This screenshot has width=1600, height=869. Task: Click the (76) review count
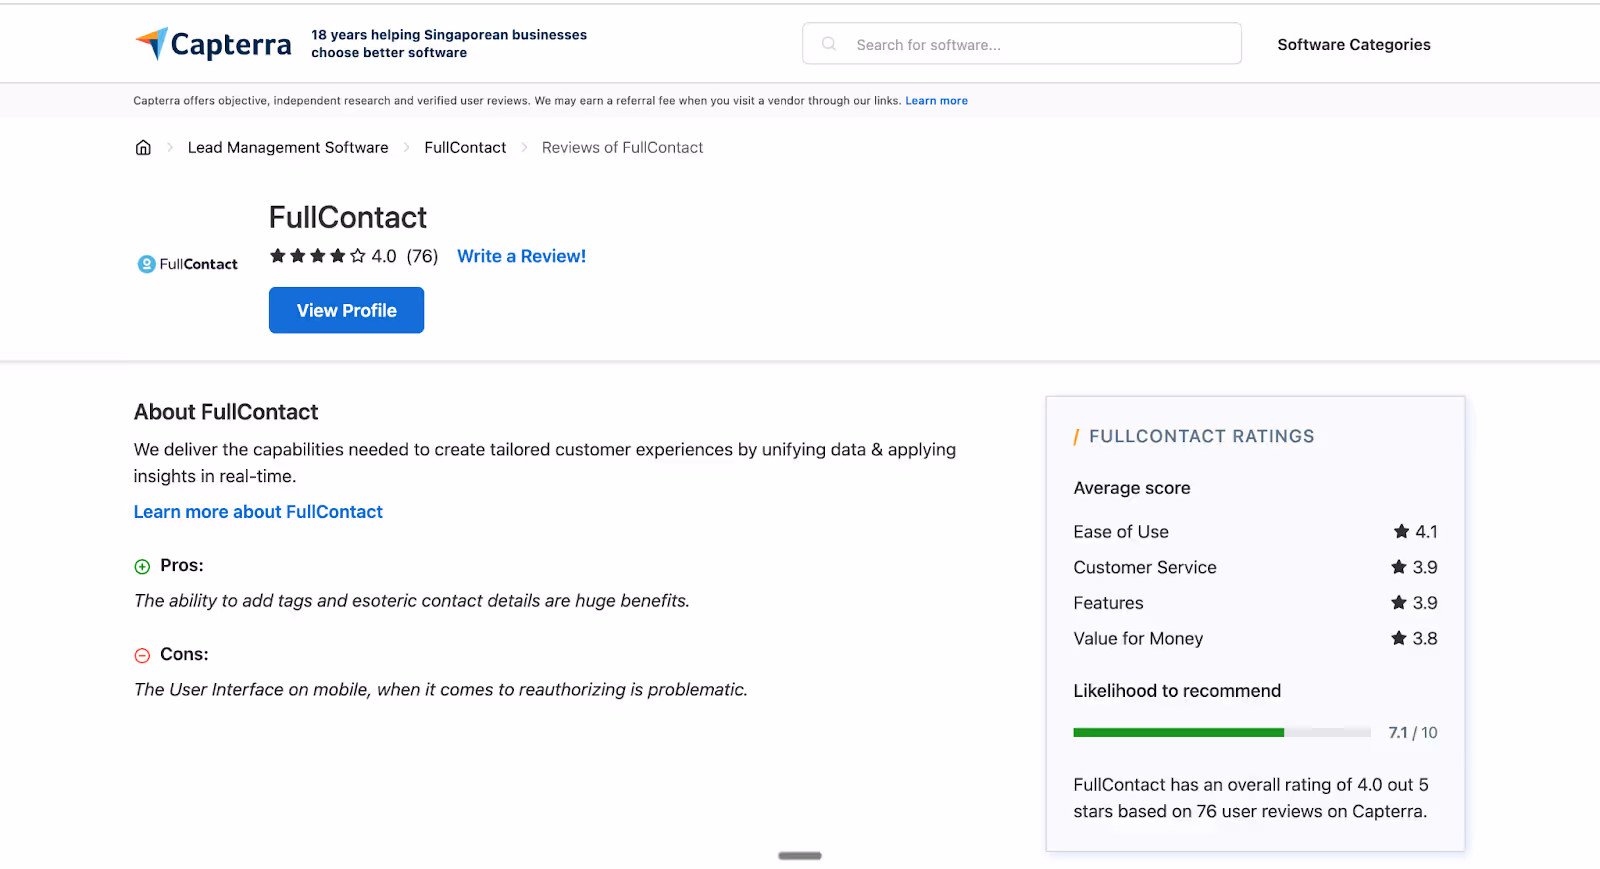click(x=422, y=256)
